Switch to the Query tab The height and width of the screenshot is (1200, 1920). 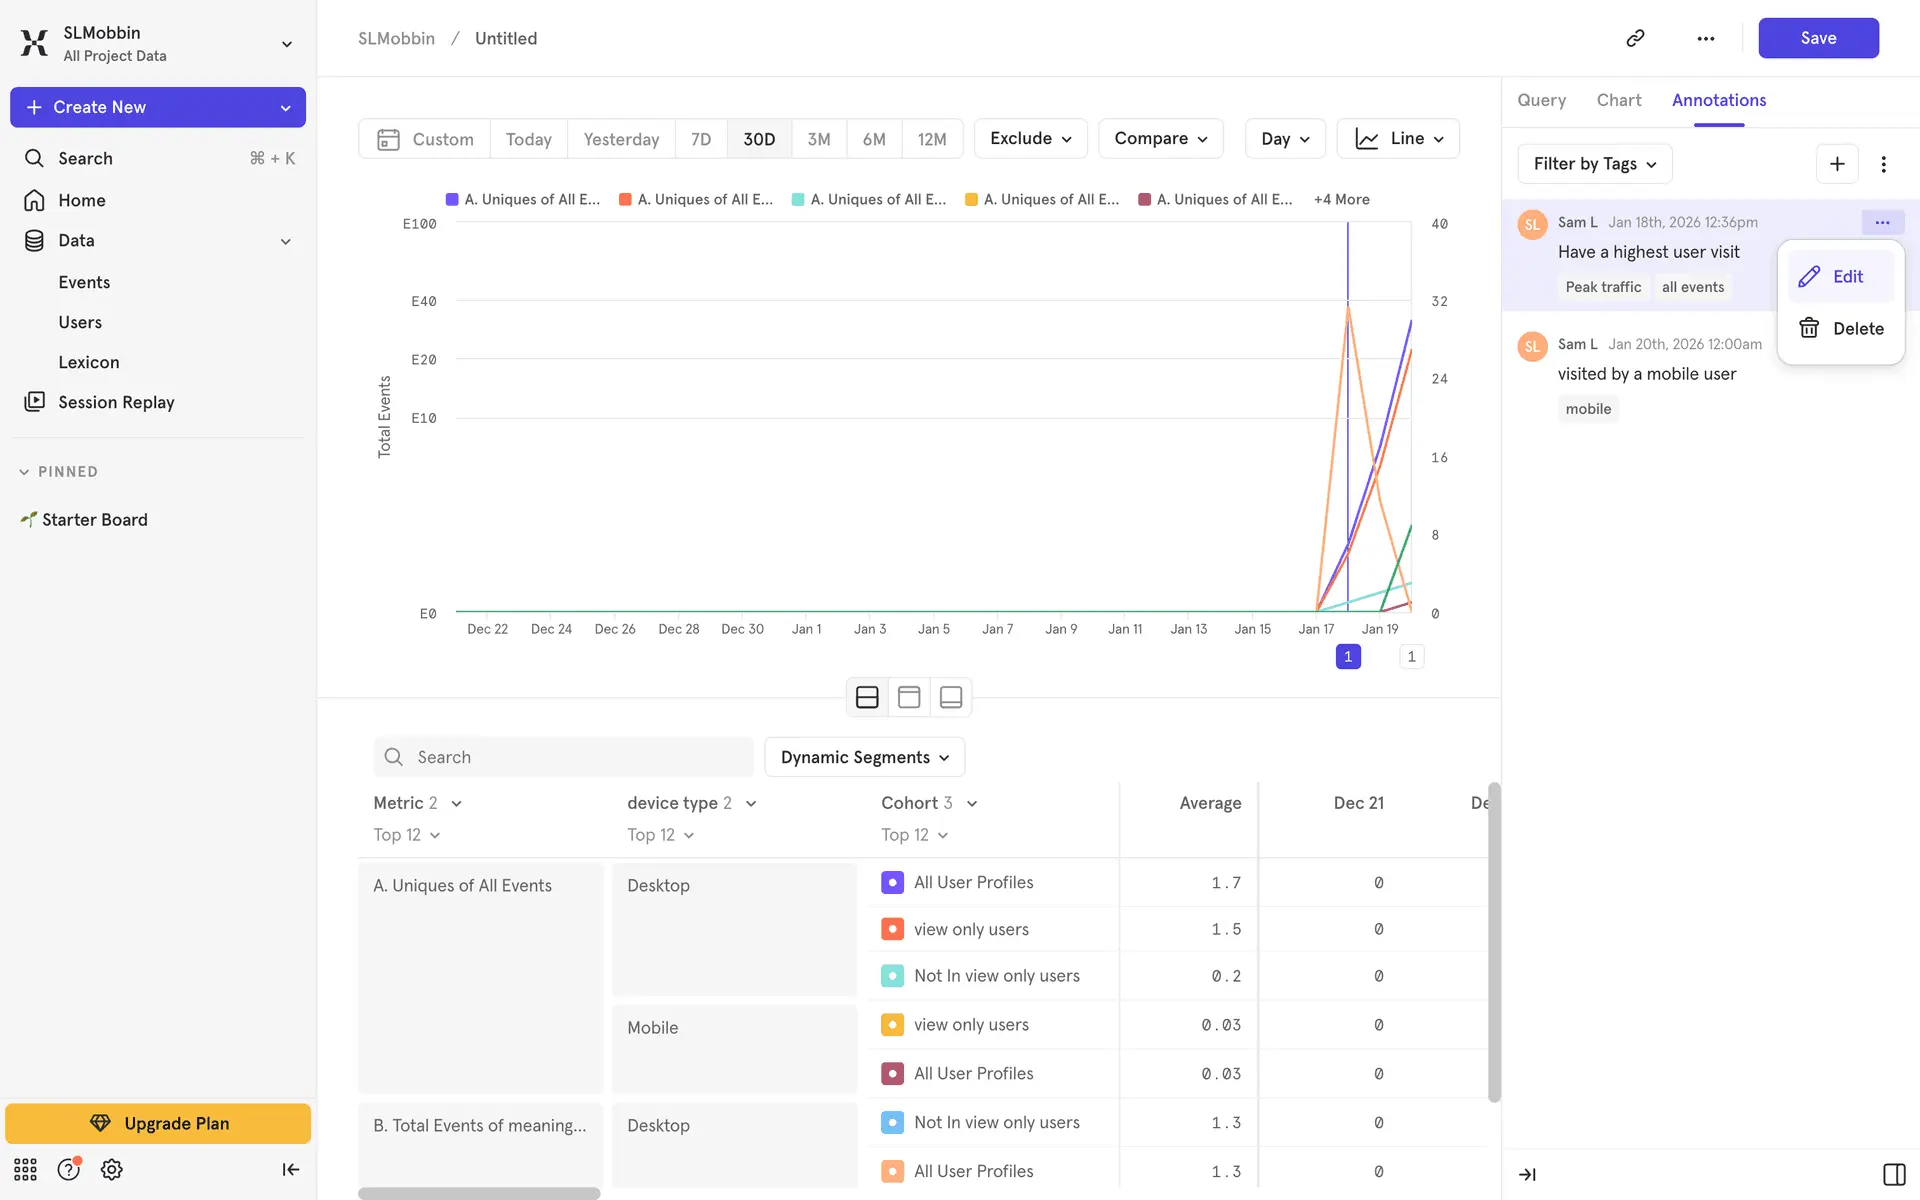pos(1541,100)
